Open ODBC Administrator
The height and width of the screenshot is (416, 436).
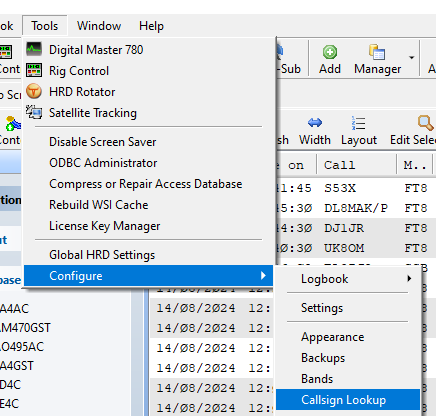click(x=149, y=163)
